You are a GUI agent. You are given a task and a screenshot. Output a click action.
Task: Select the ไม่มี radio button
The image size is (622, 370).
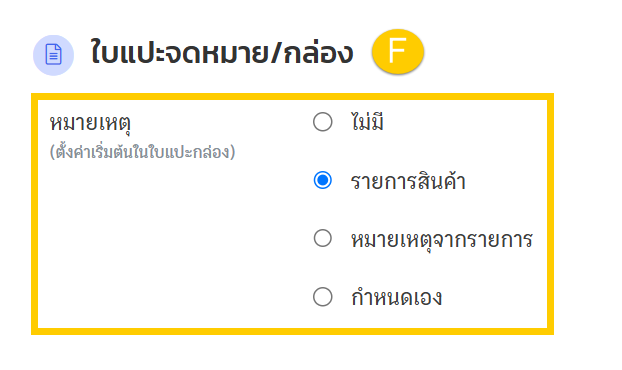pyautogui.click(x=323, y=122)
